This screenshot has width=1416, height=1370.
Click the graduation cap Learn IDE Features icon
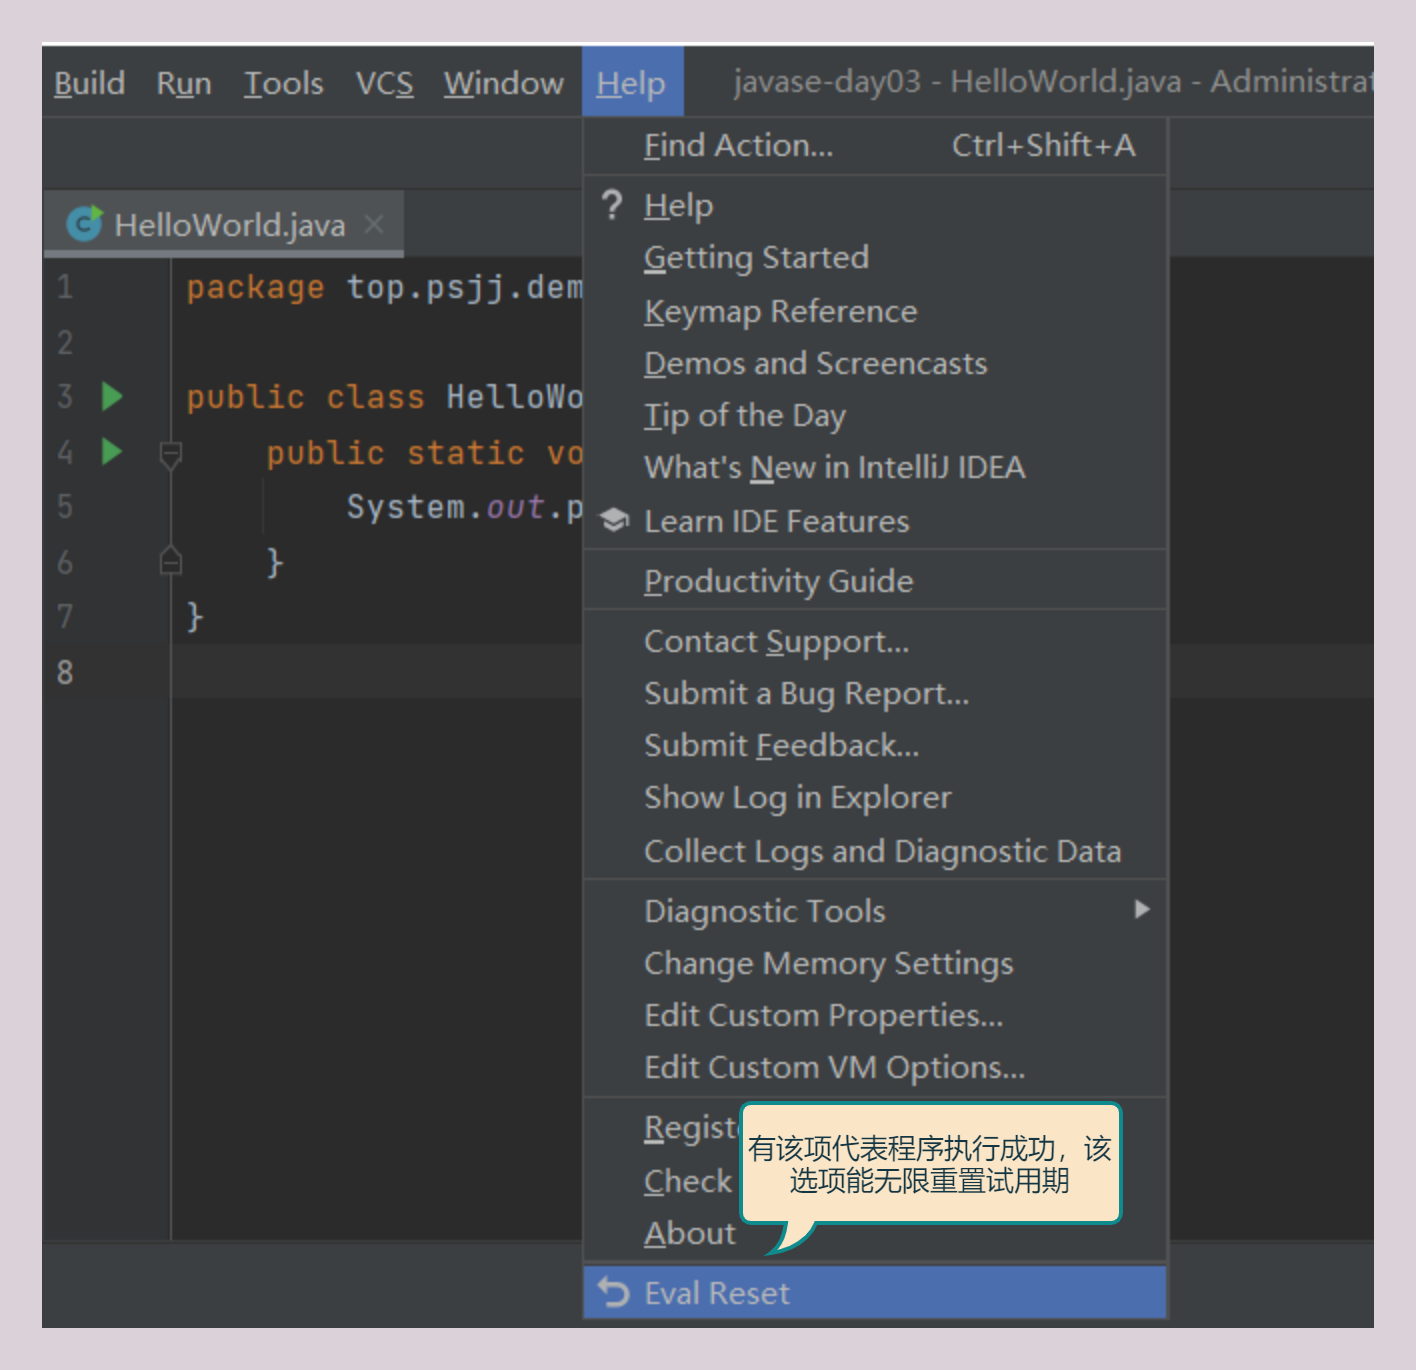(x=614, y=521)
